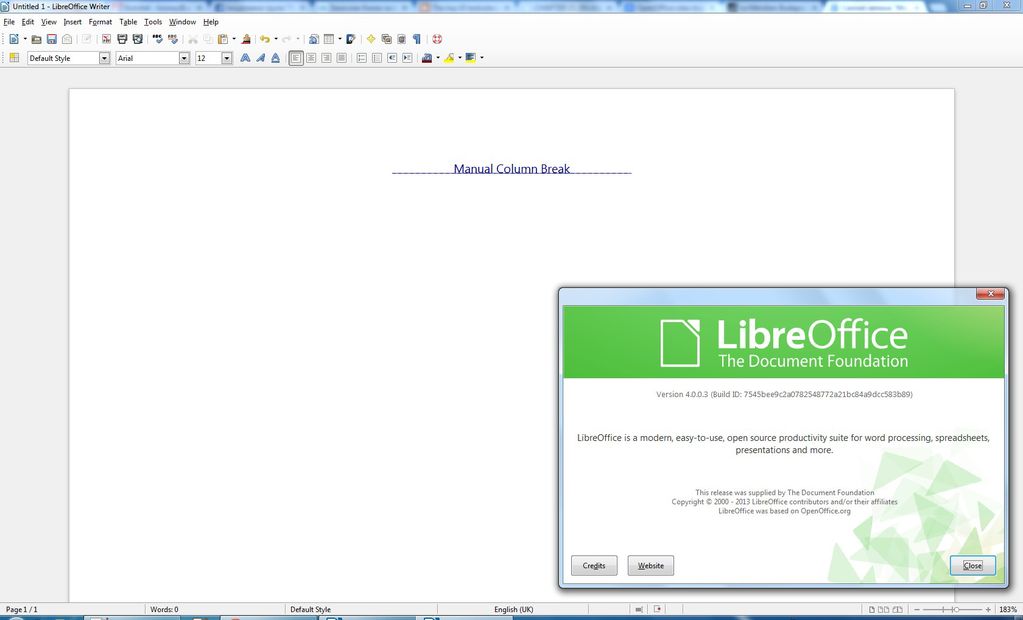The image size is (1023, 620).
Task: Open the Tools menu
Action: tap(153, 22)
